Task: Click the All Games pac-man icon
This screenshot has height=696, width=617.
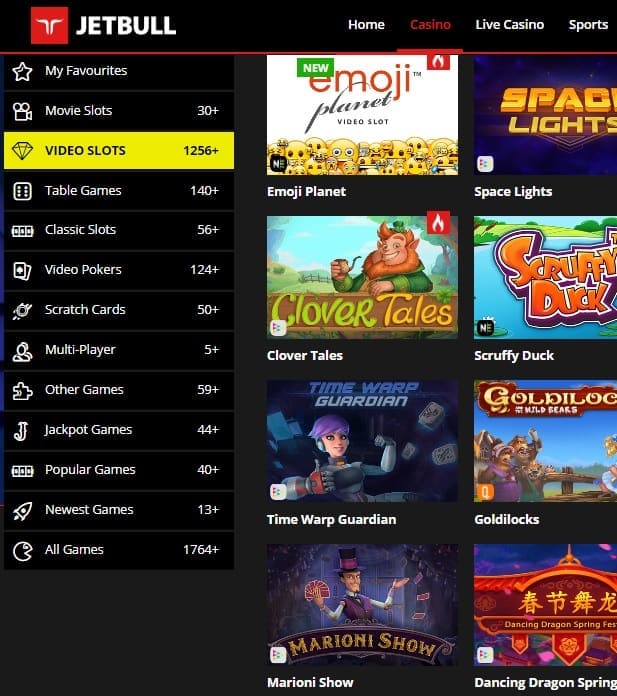Action: coord(22,552)
